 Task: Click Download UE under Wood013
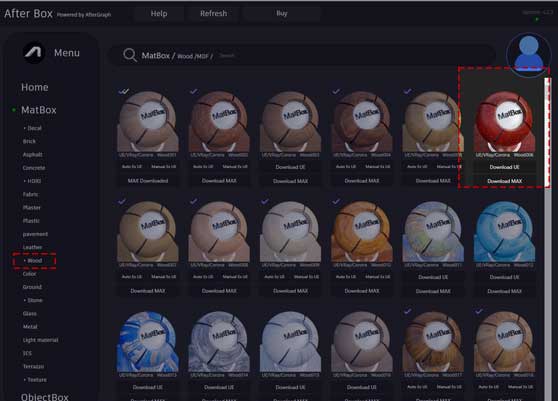click(148, 387)
